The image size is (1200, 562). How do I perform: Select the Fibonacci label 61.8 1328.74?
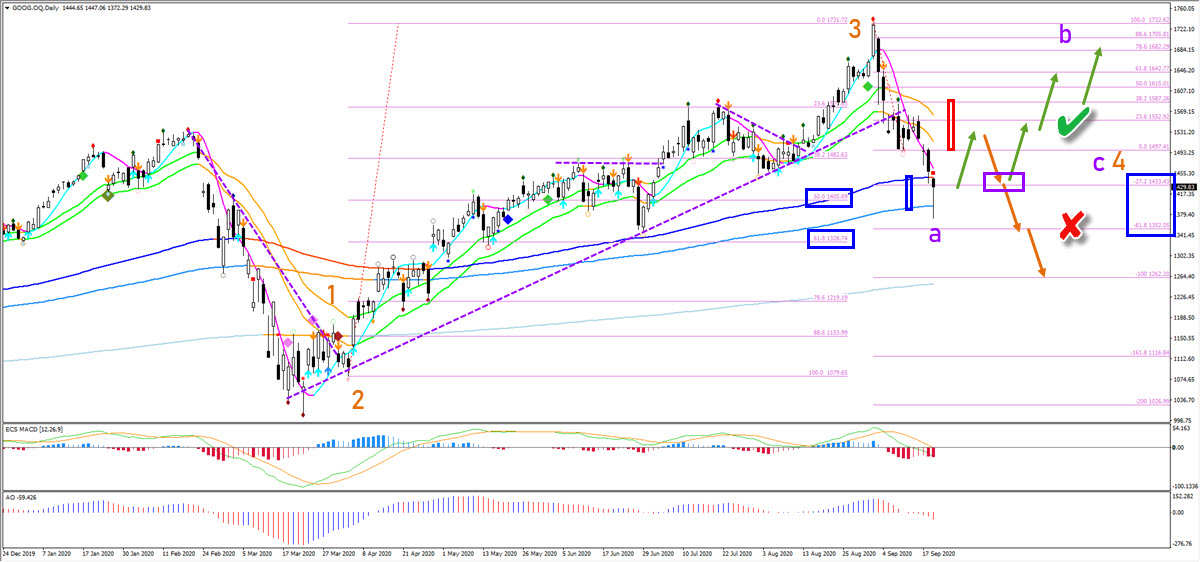(830, 239)
